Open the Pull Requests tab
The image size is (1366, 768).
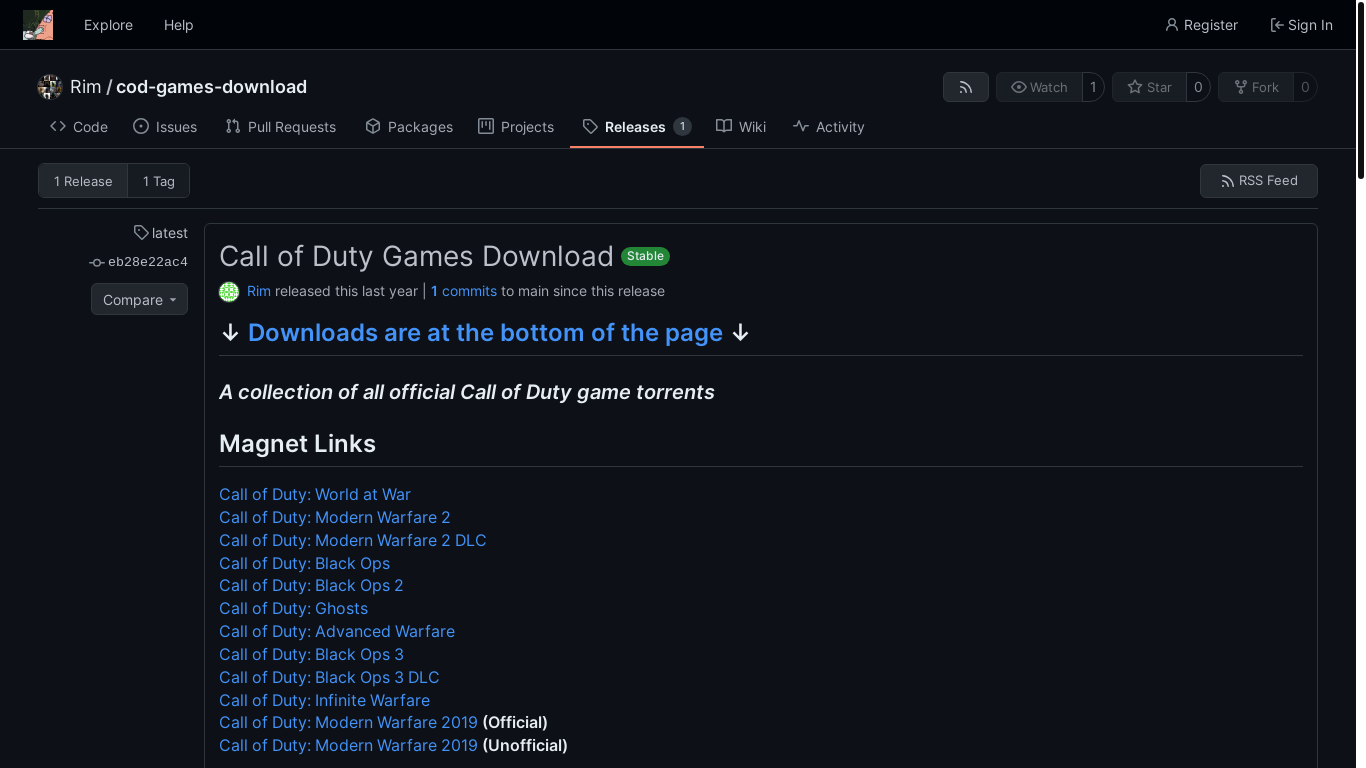(x=281, y=127)
